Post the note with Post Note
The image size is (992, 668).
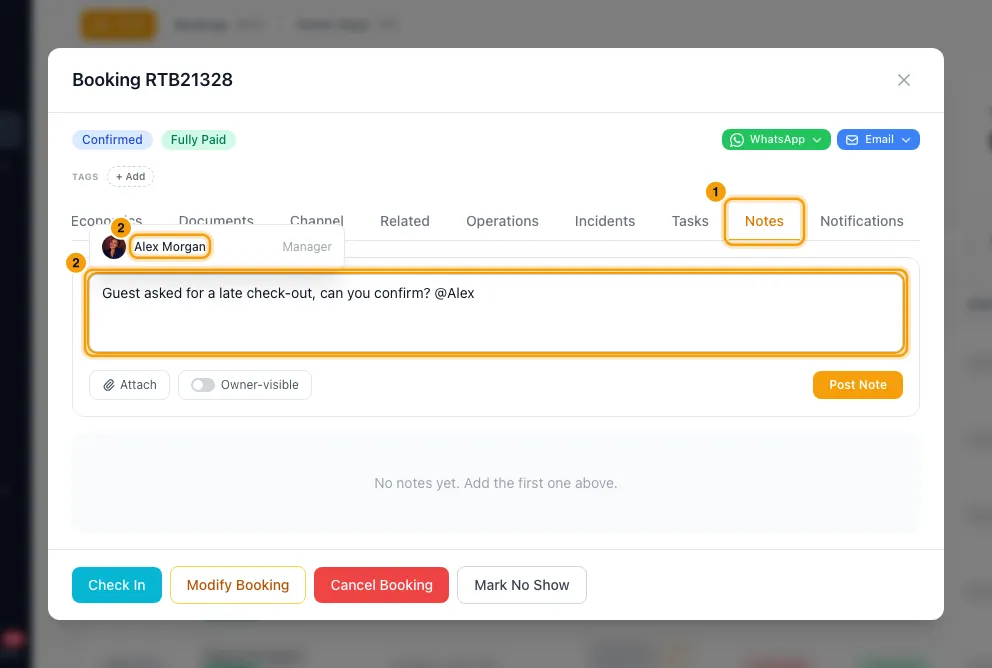point(857,385)
